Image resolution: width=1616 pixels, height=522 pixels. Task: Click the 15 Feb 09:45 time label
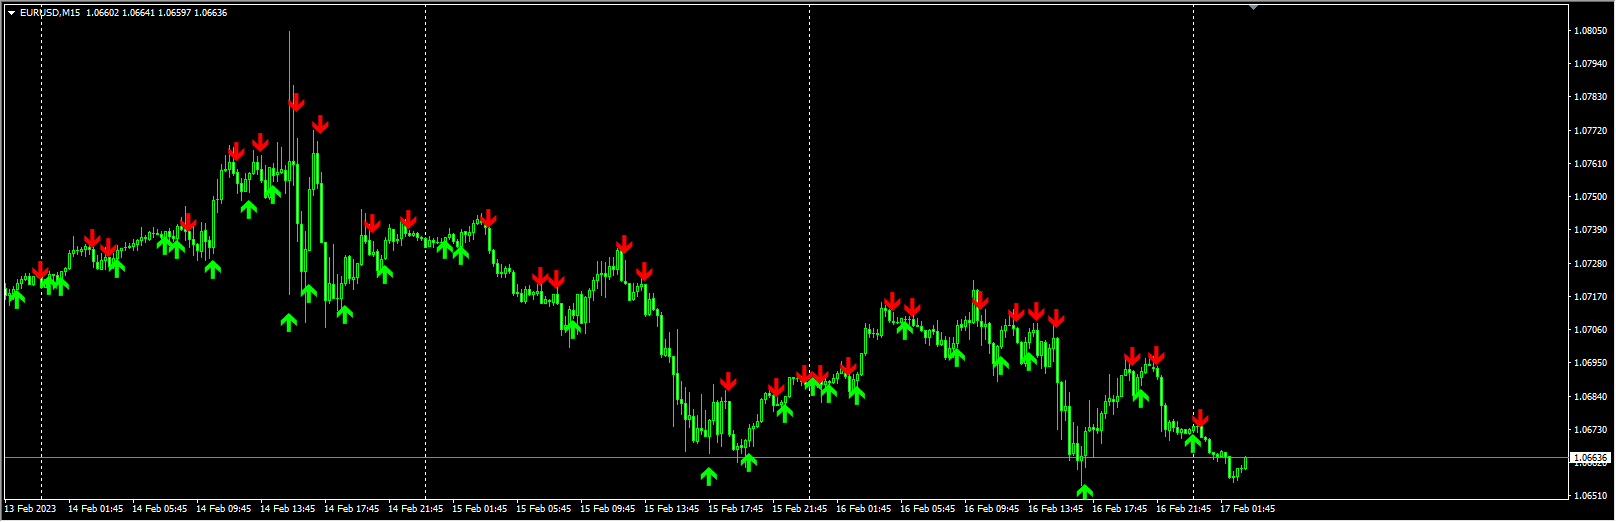tap(608, 509)
